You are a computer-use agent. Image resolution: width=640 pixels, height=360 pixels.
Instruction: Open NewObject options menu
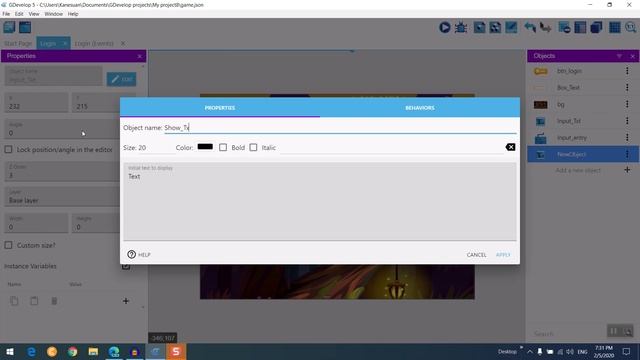627,154
